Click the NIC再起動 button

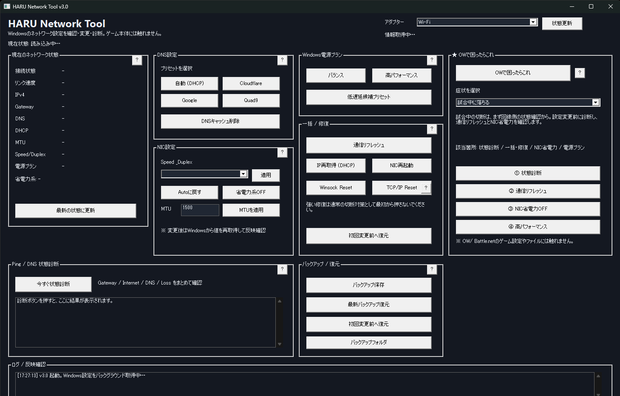pyautogui.click(x=401, y=165)
